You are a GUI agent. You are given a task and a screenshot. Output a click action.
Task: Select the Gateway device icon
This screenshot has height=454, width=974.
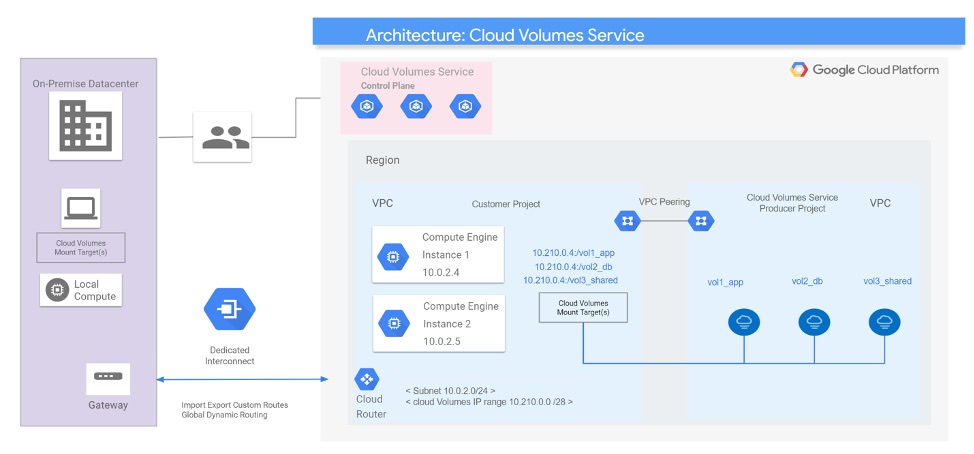[x=107, y=379]
